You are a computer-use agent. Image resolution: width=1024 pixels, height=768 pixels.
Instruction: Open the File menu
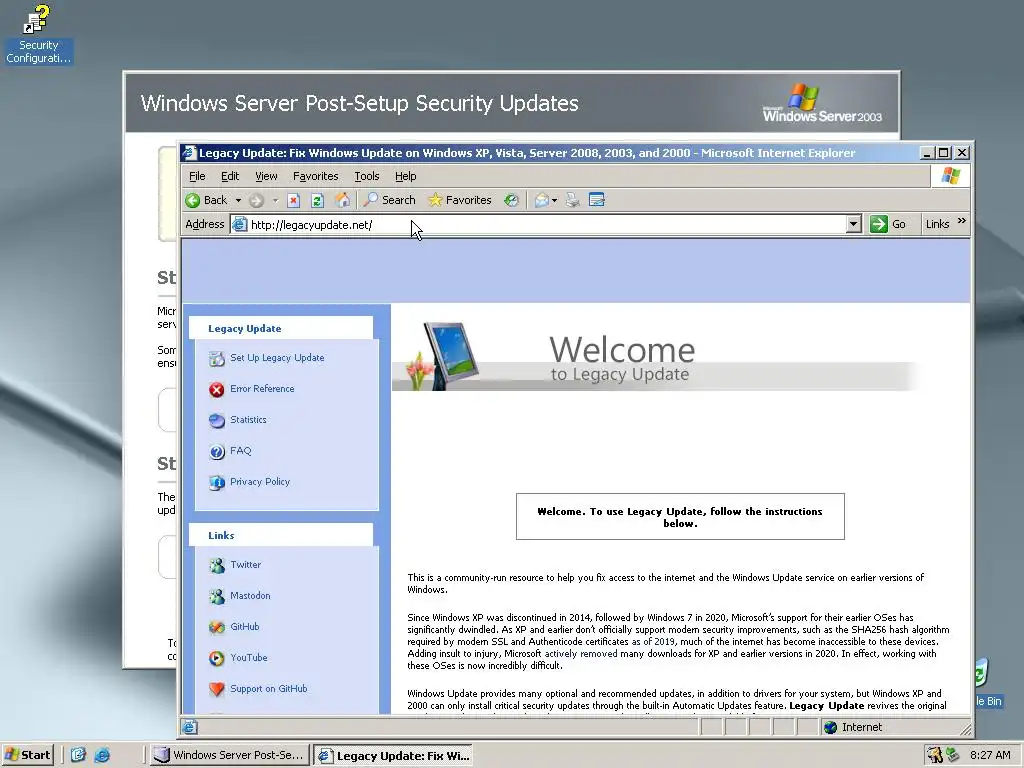(x=197, y=176)
